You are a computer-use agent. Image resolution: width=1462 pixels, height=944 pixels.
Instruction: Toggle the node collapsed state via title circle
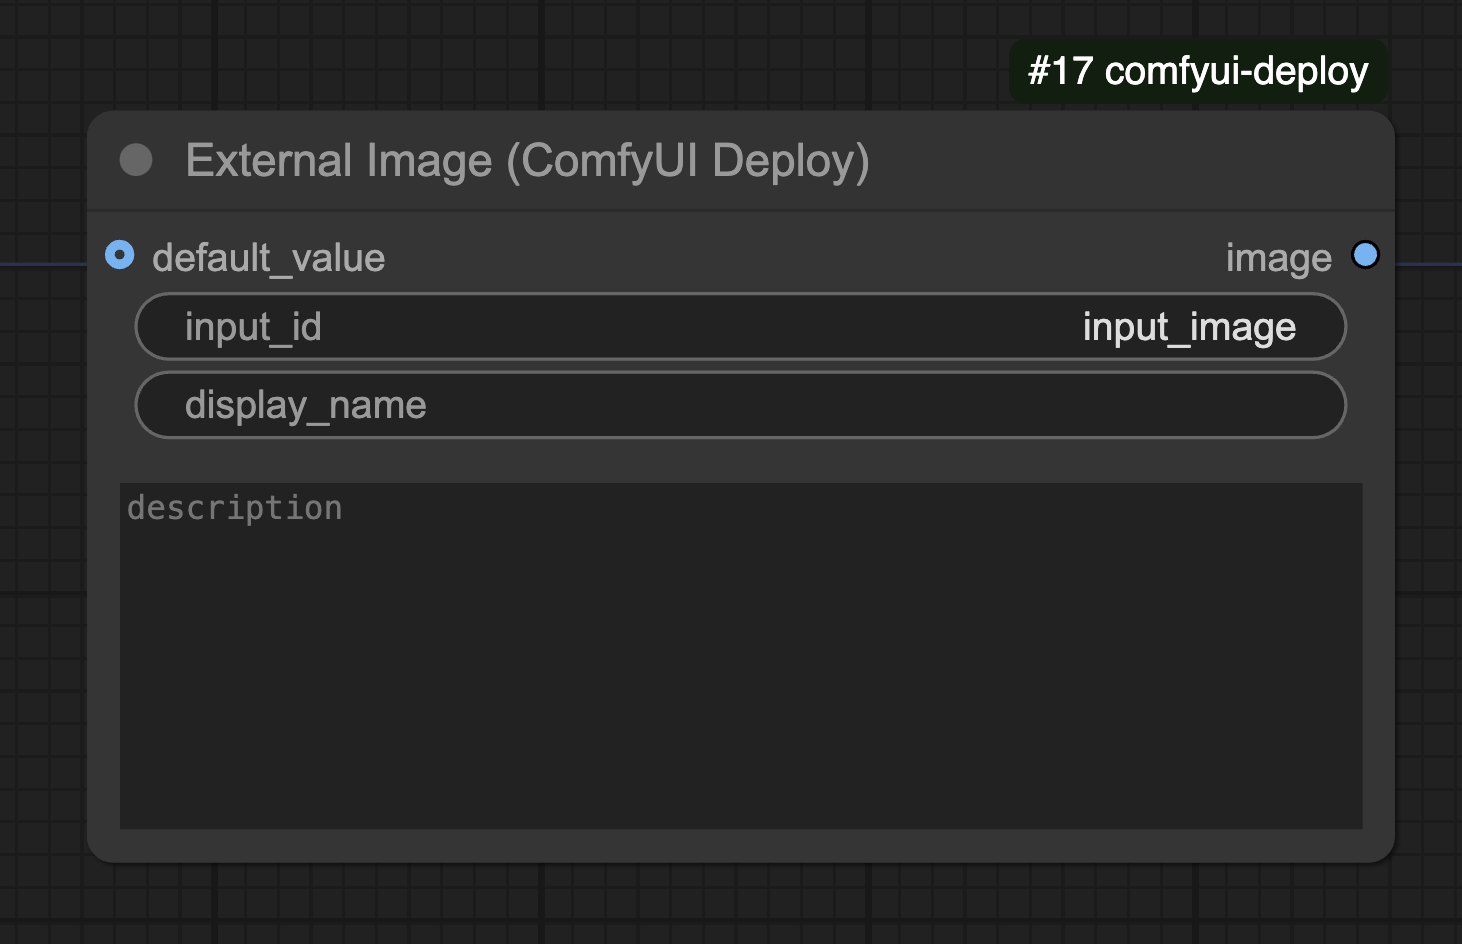pos(136,159)
